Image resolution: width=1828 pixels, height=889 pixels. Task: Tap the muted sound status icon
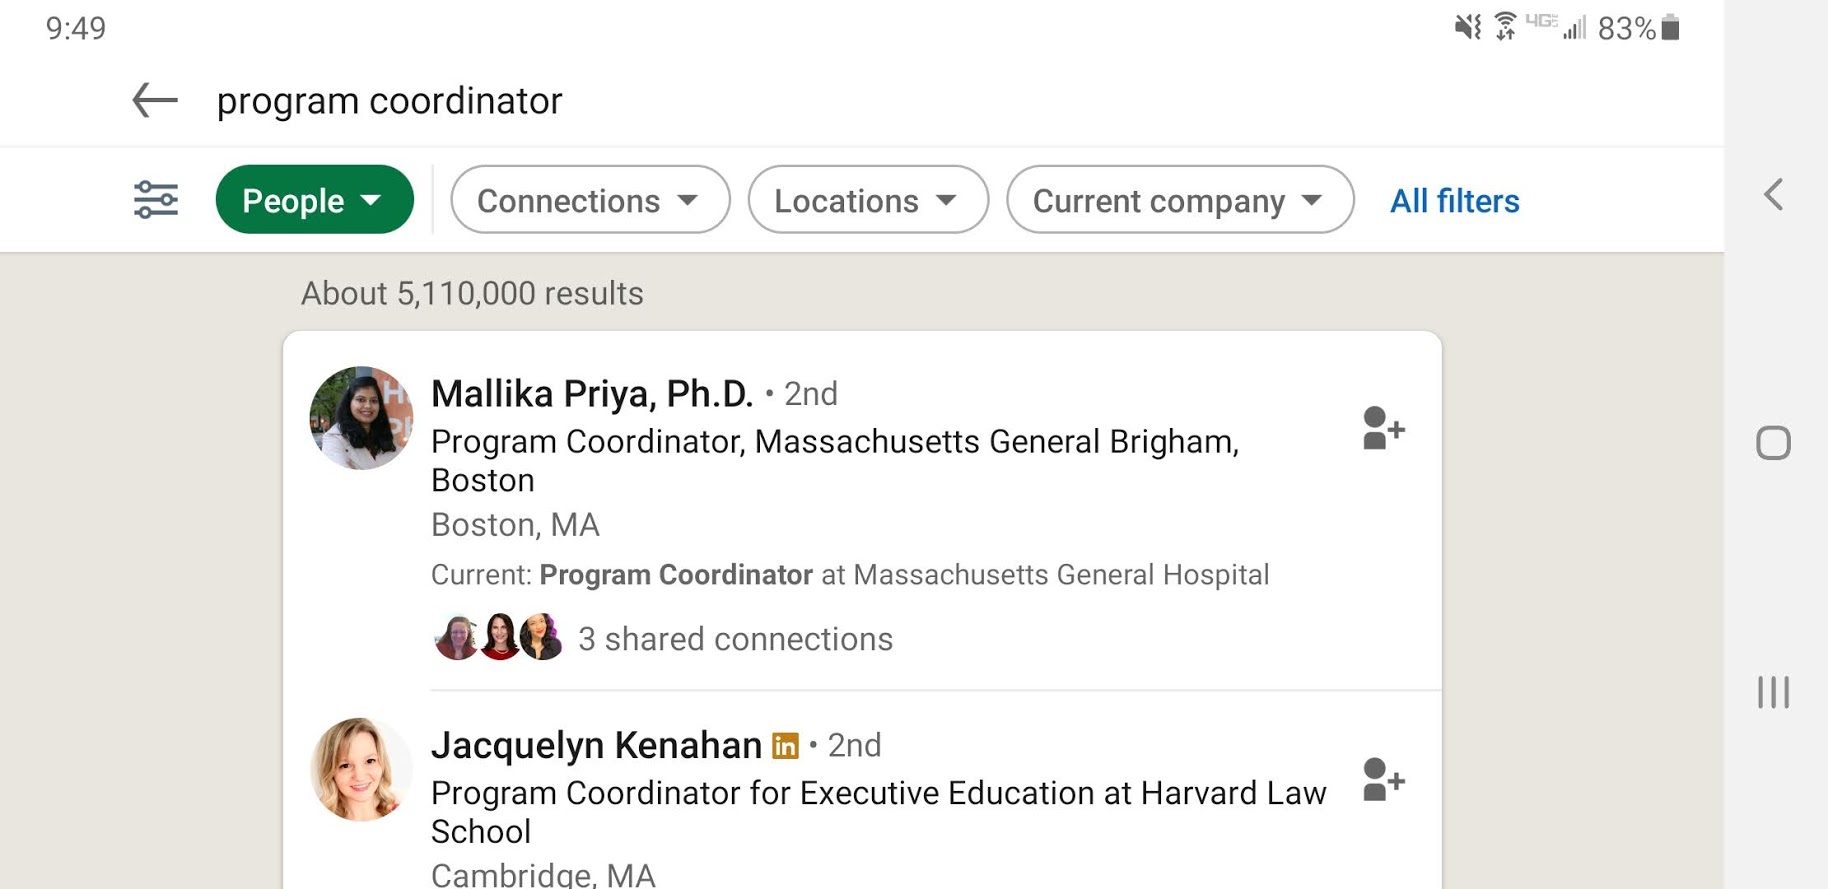coord(1467,27)
